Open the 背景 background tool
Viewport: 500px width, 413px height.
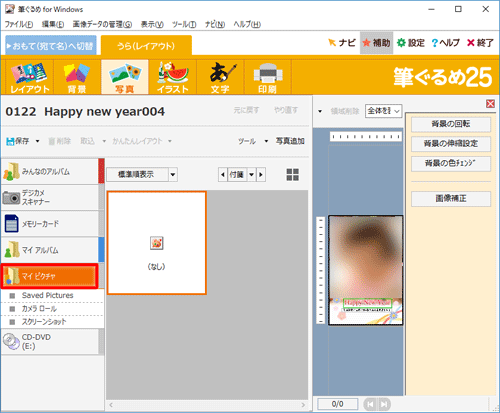point(77,77)
